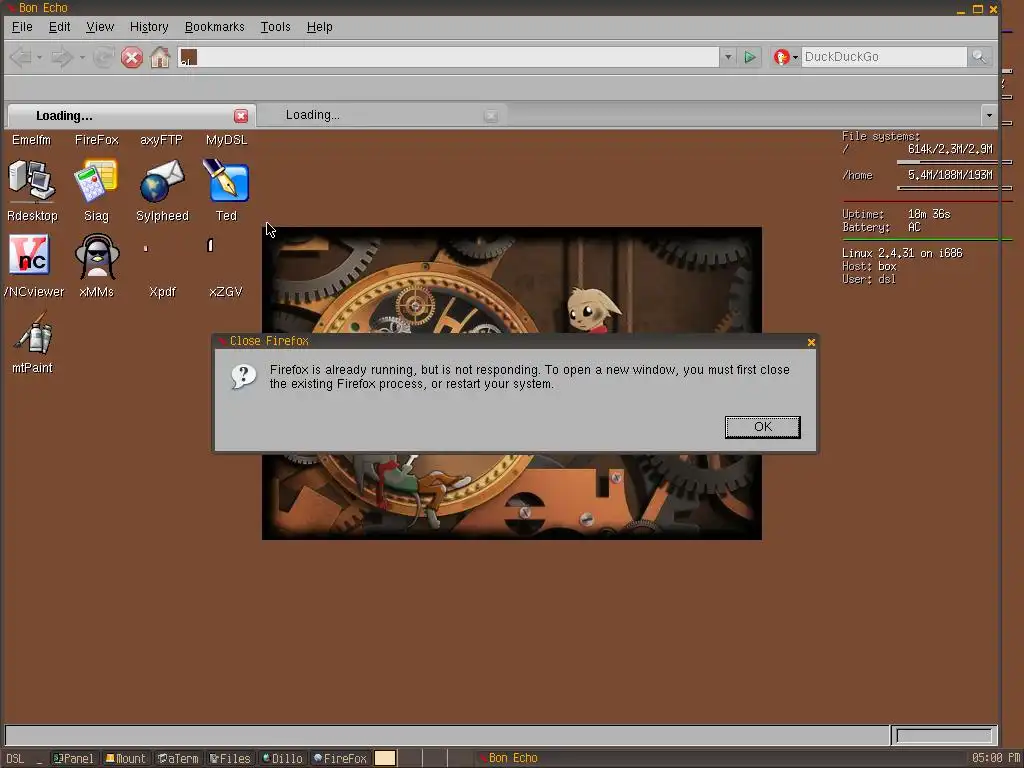Click the /home filesystem usage text

(950, 175)
